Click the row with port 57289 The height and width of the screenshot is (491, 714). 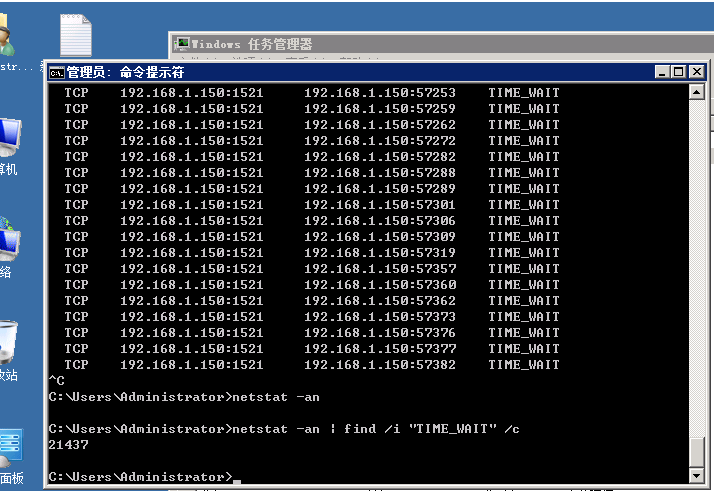click(x=311, y=189)
